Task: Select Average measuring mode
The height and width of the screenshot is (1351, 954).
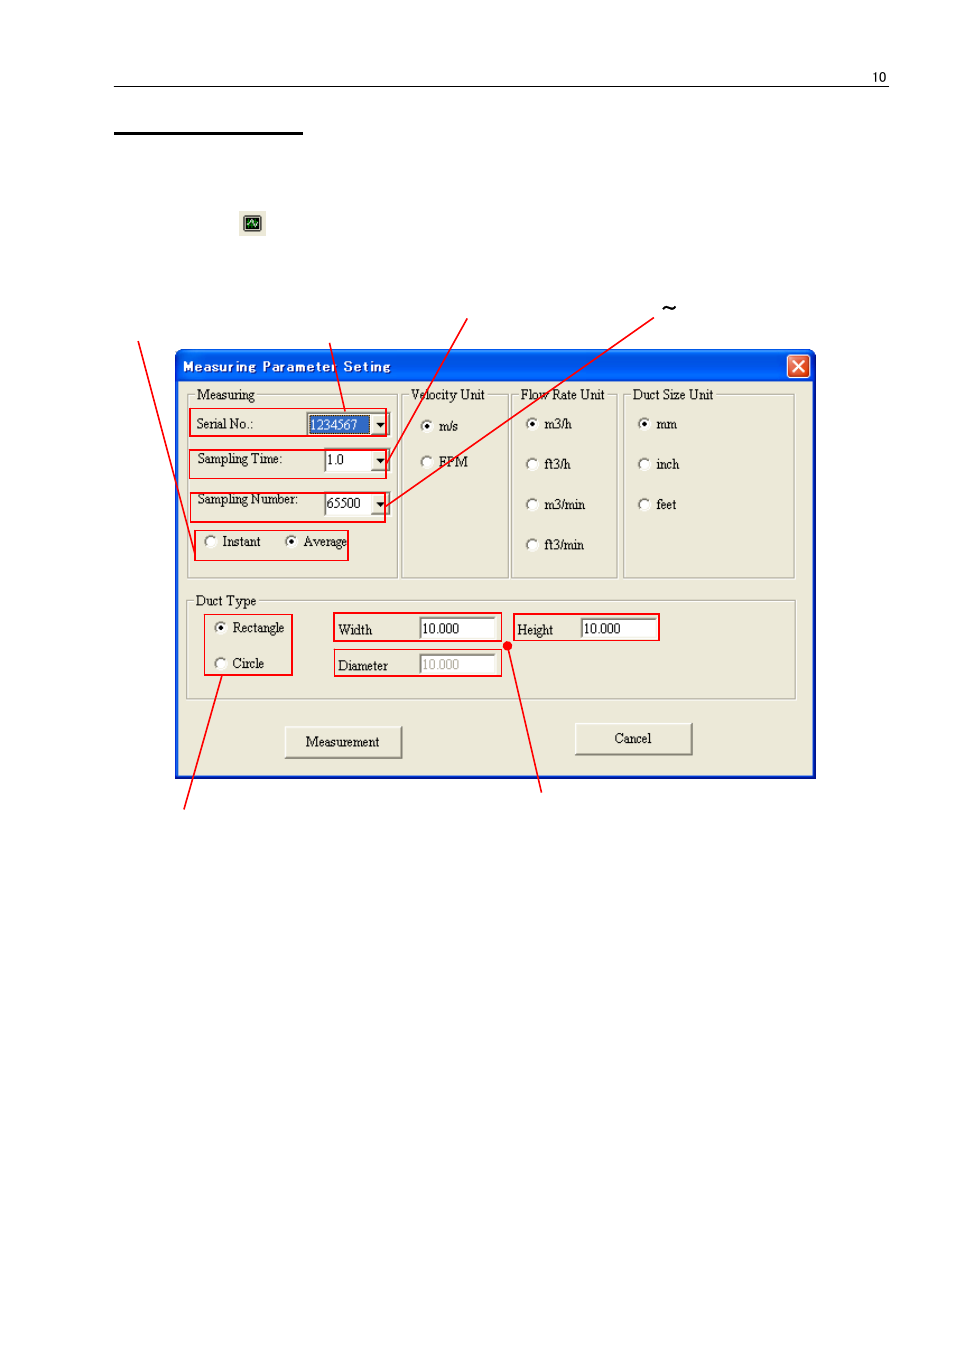Action: pos(290,541)
